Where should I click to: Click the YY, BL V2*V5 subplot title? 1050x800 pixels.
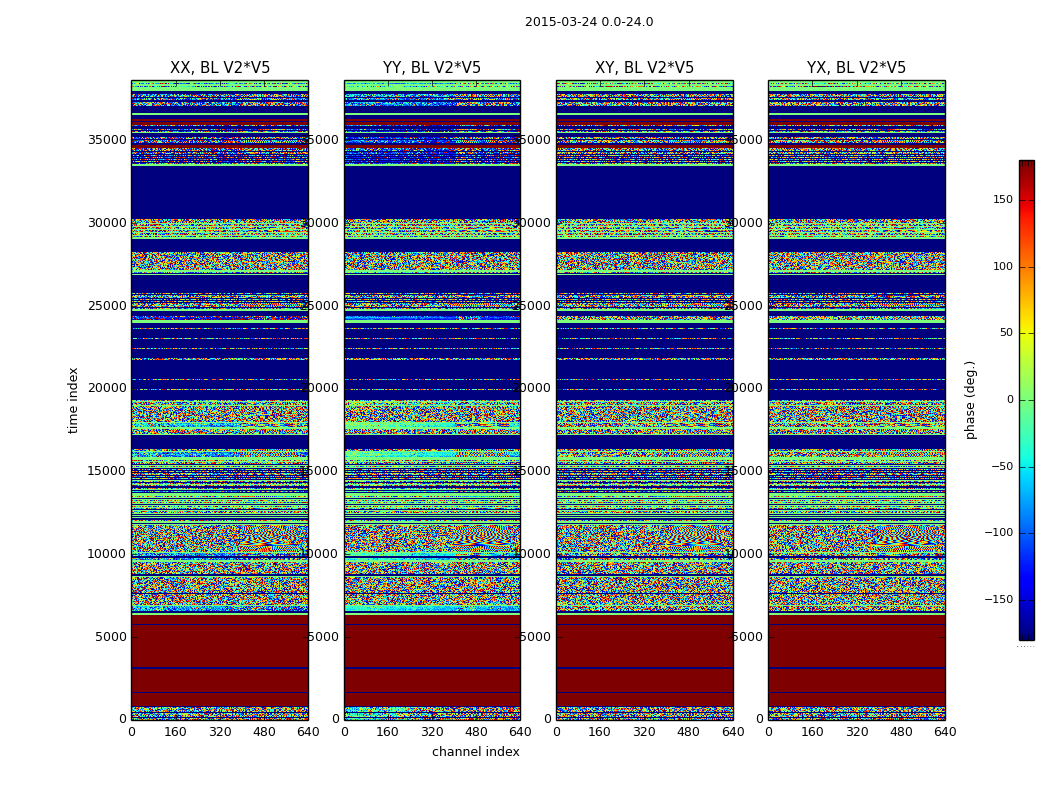pos(432,68)
